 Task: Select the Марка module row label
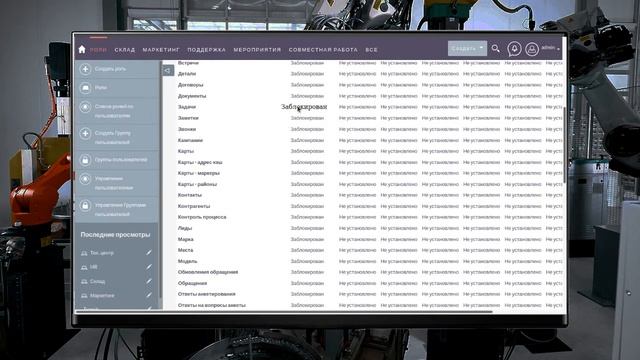[186, 239]
